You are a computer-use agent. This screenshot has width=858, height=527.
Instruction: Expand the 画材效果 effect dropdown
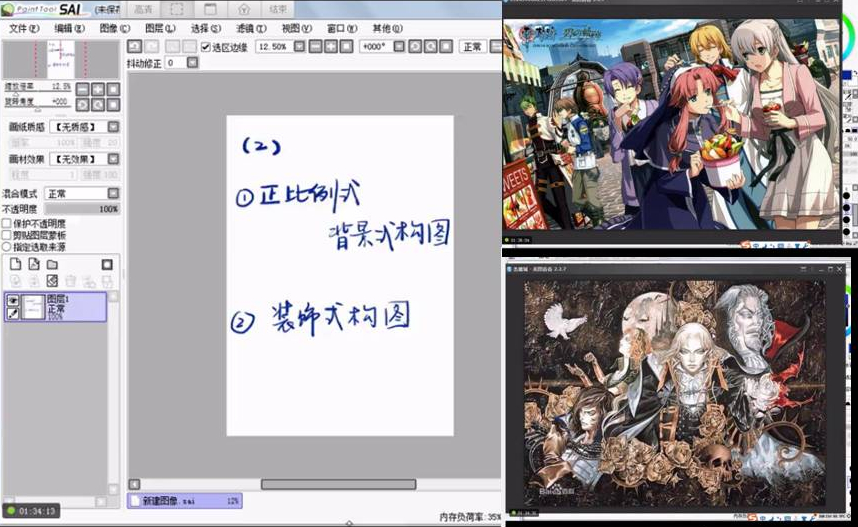pos(113,159)
